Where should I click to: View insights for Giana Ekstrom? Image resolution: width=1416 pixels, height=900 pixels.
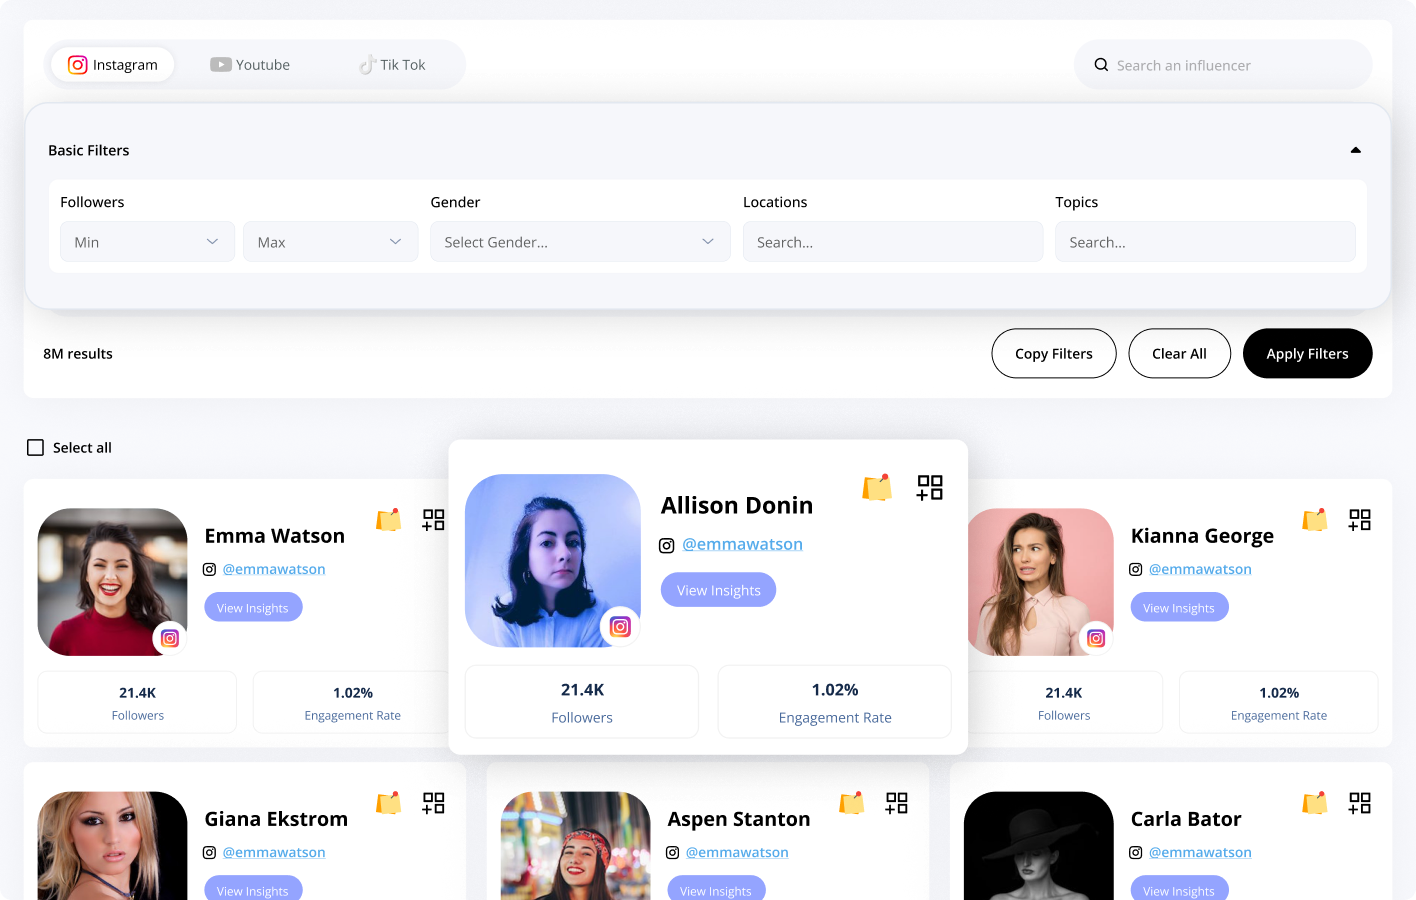click(x=253, y=889)
